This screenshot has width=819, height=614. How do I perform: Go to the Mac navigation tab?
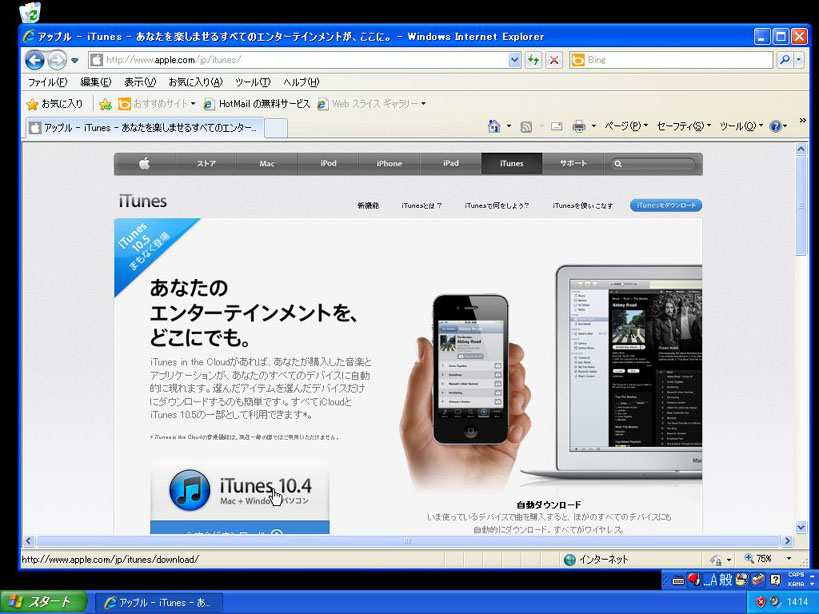point(267,163)
